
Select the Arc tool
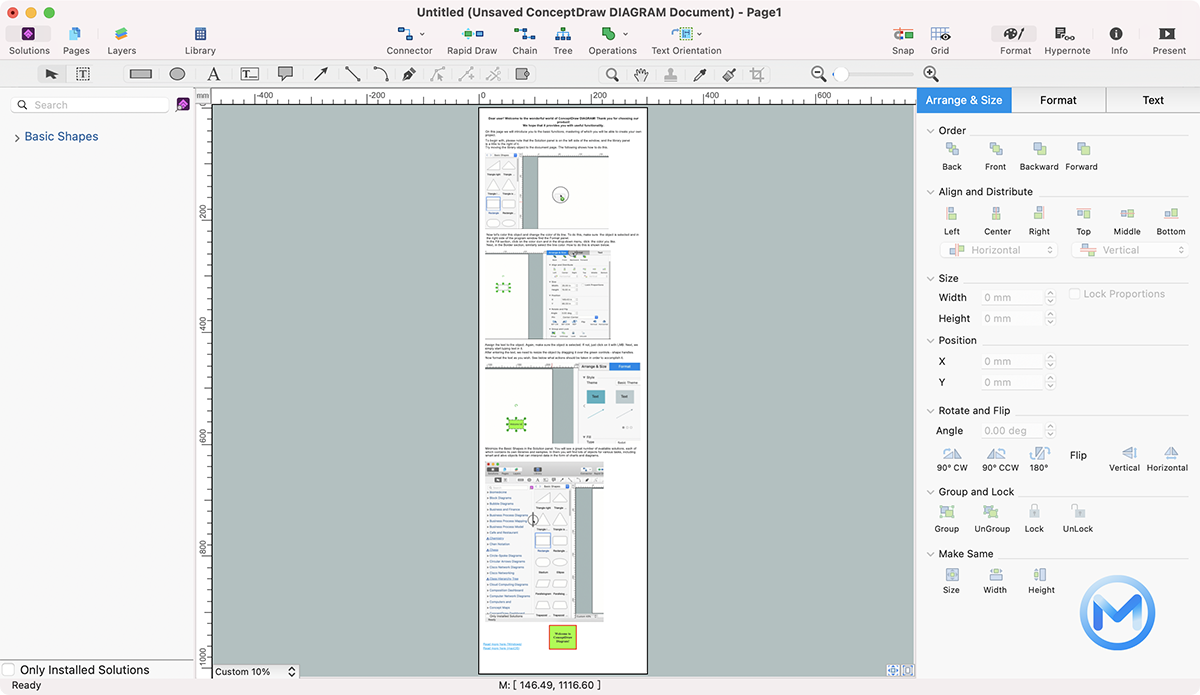[381, 74]
